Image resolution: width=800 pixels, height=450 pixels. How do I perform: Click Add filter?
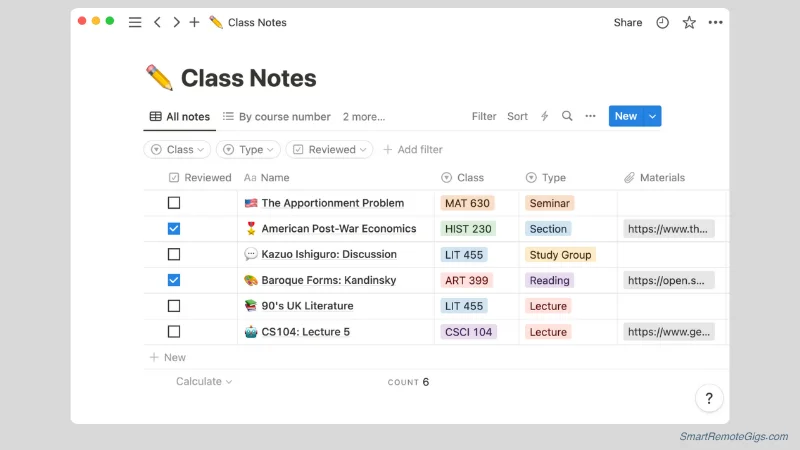point(413,149)
